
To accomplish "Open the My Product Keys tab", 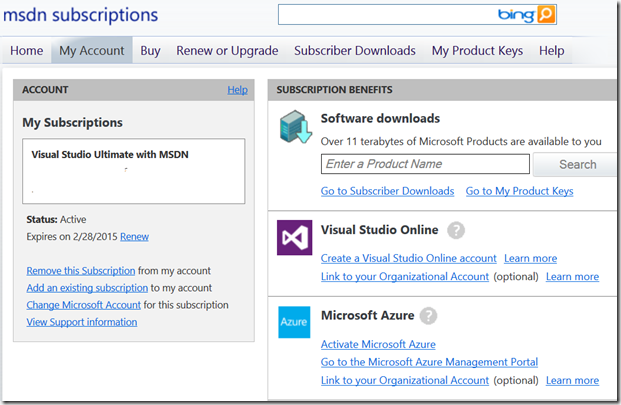I will point(477,51).
